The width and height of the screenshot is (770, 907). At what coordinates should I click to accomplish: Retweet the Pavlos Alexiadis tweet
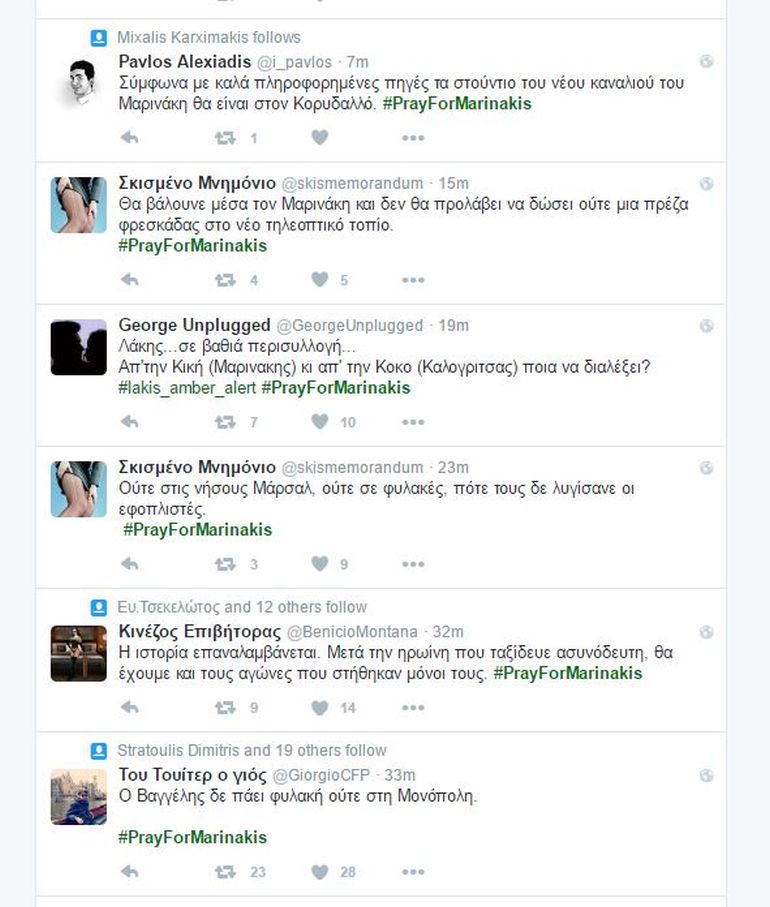point(226,138)
